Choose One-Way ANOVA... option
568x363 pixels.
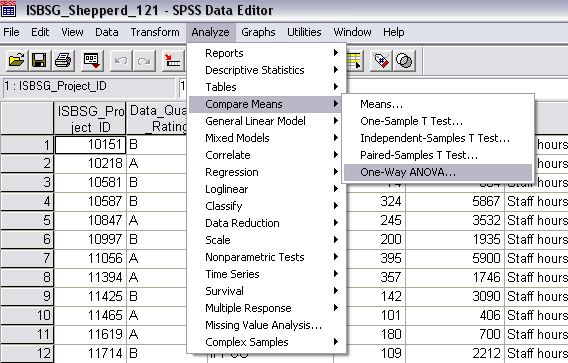tap(438, 173)
